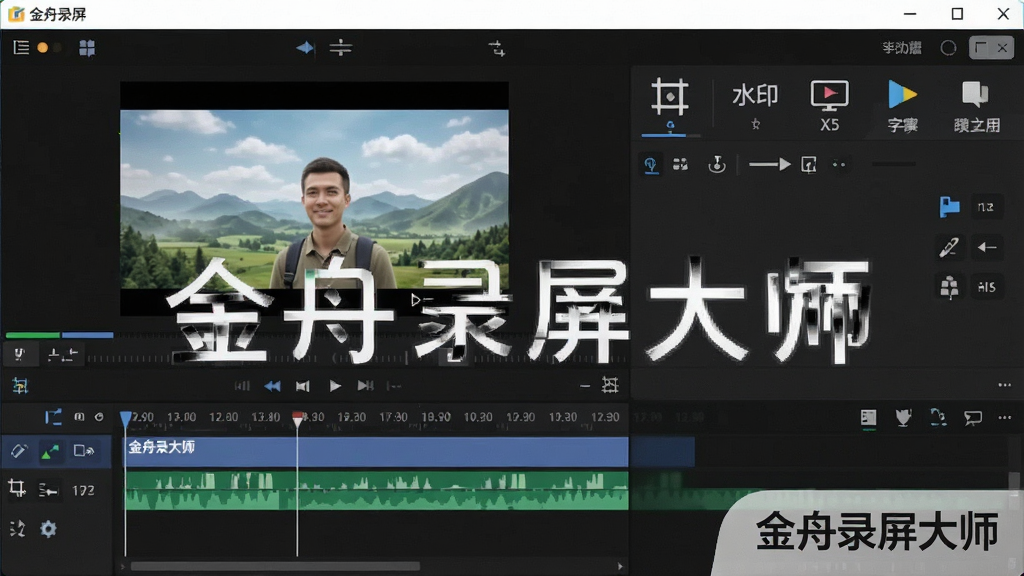Select the crop tab icon
Screen dimensions: 1024x576
click(x=669, y=97)
